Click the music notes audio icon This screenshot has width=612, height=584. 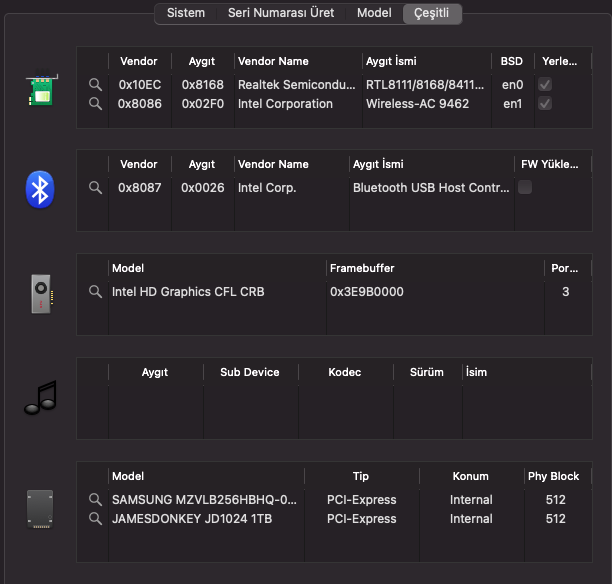point(40,397)
